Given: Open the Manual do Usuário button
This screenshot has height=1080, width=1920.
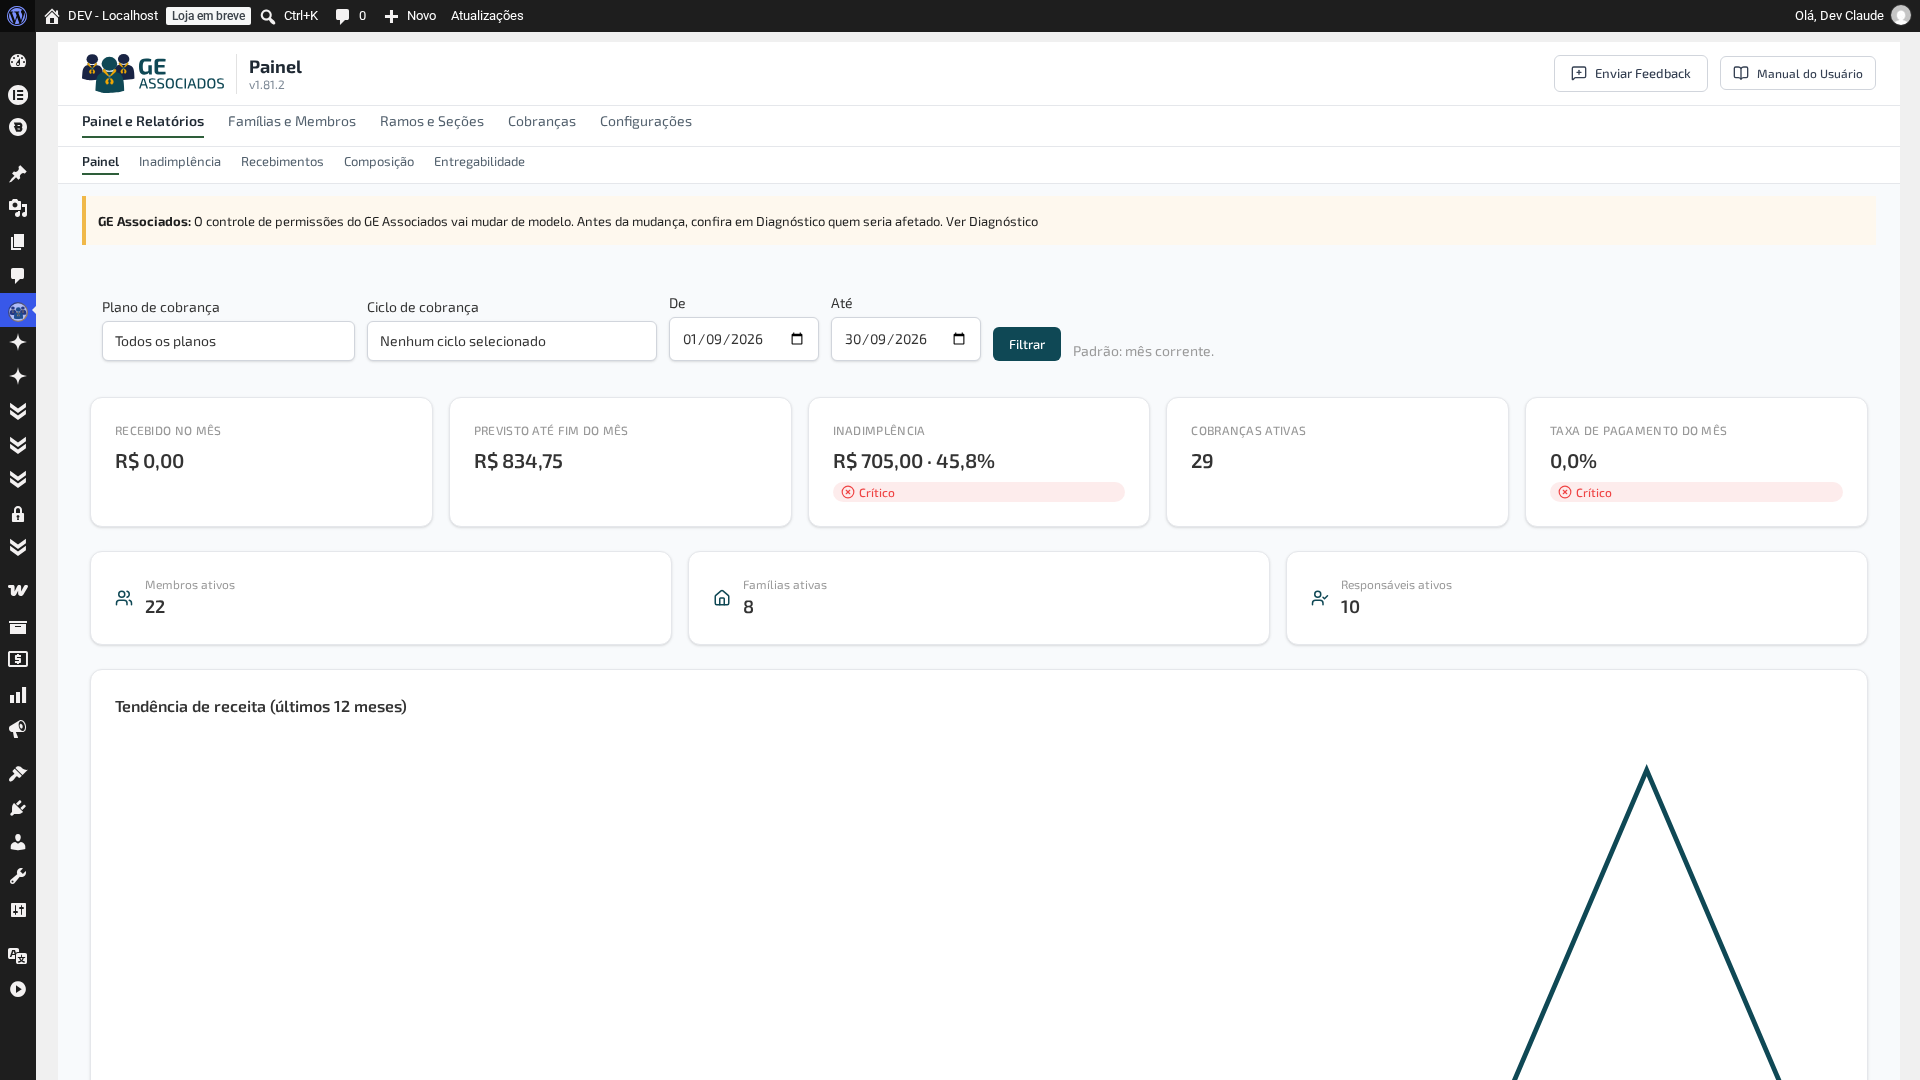Looking at the screenshot, I should pos(1798,73).
